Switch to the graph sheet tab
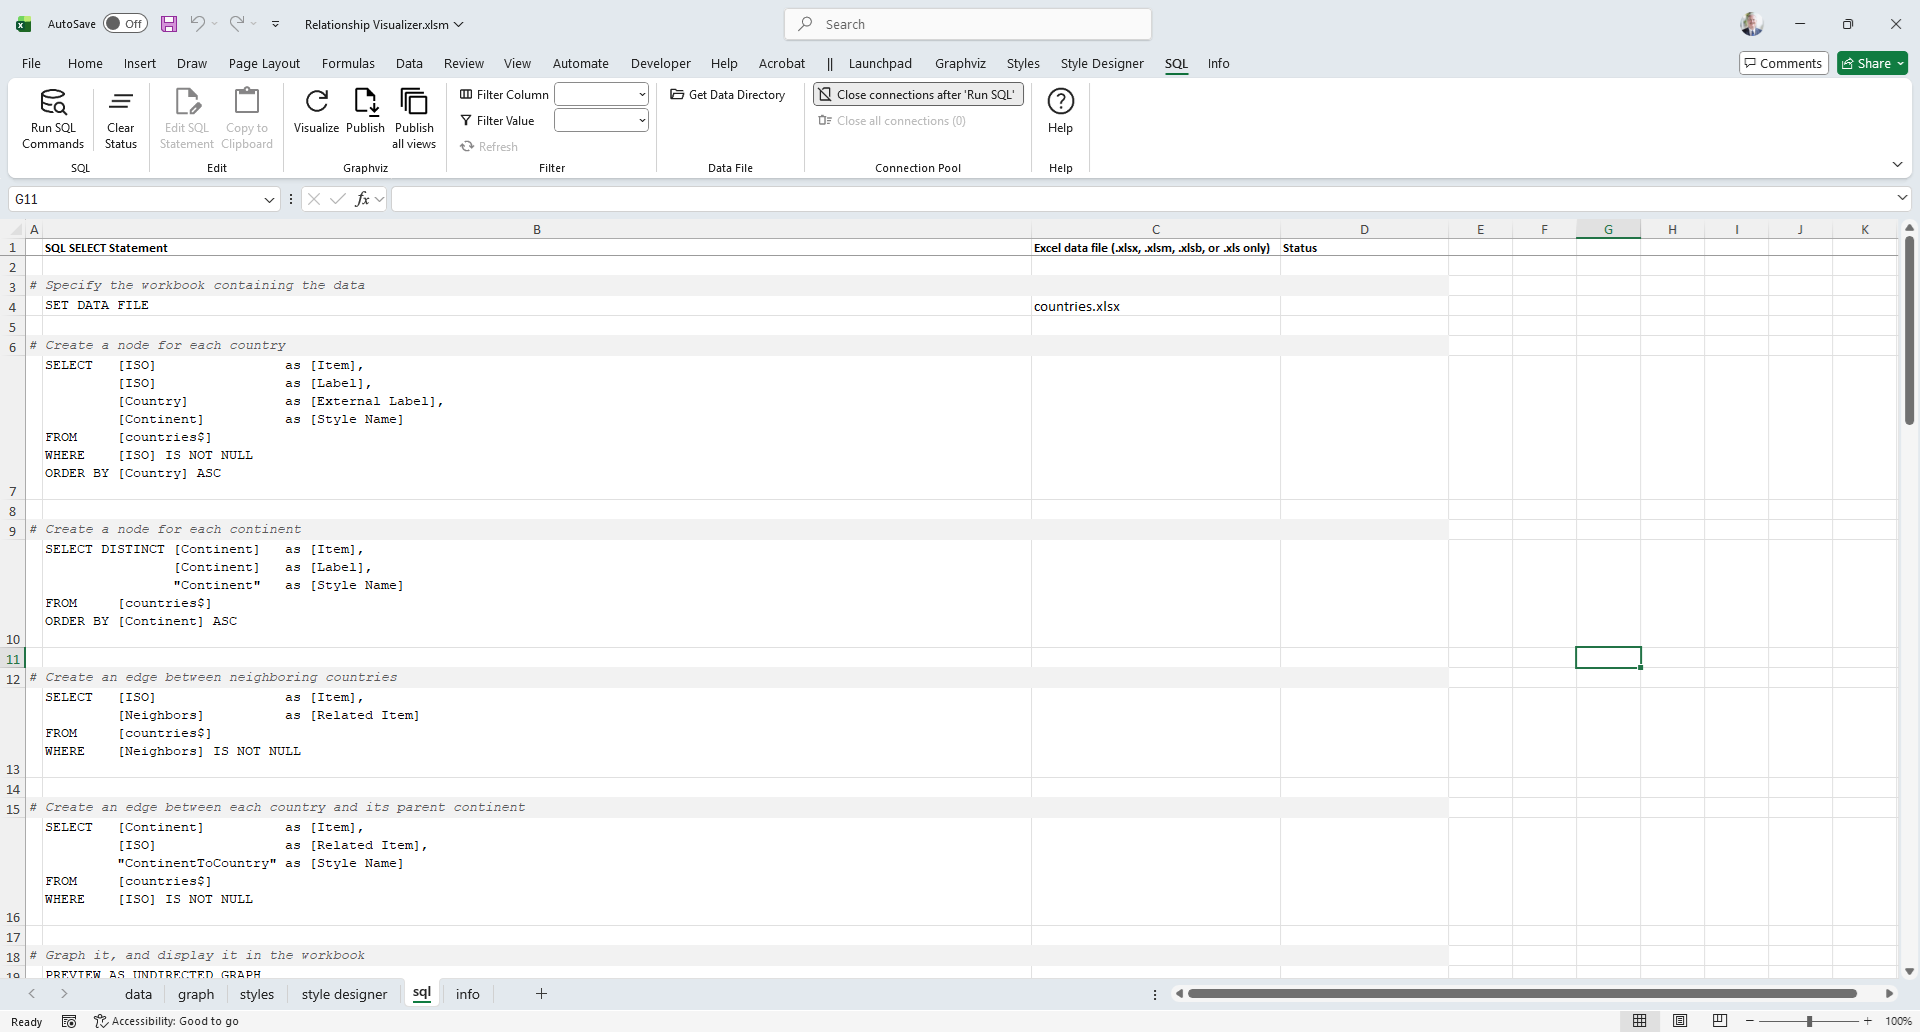The width and height of the screenshot is (1920, 1032). click(196, 994)
